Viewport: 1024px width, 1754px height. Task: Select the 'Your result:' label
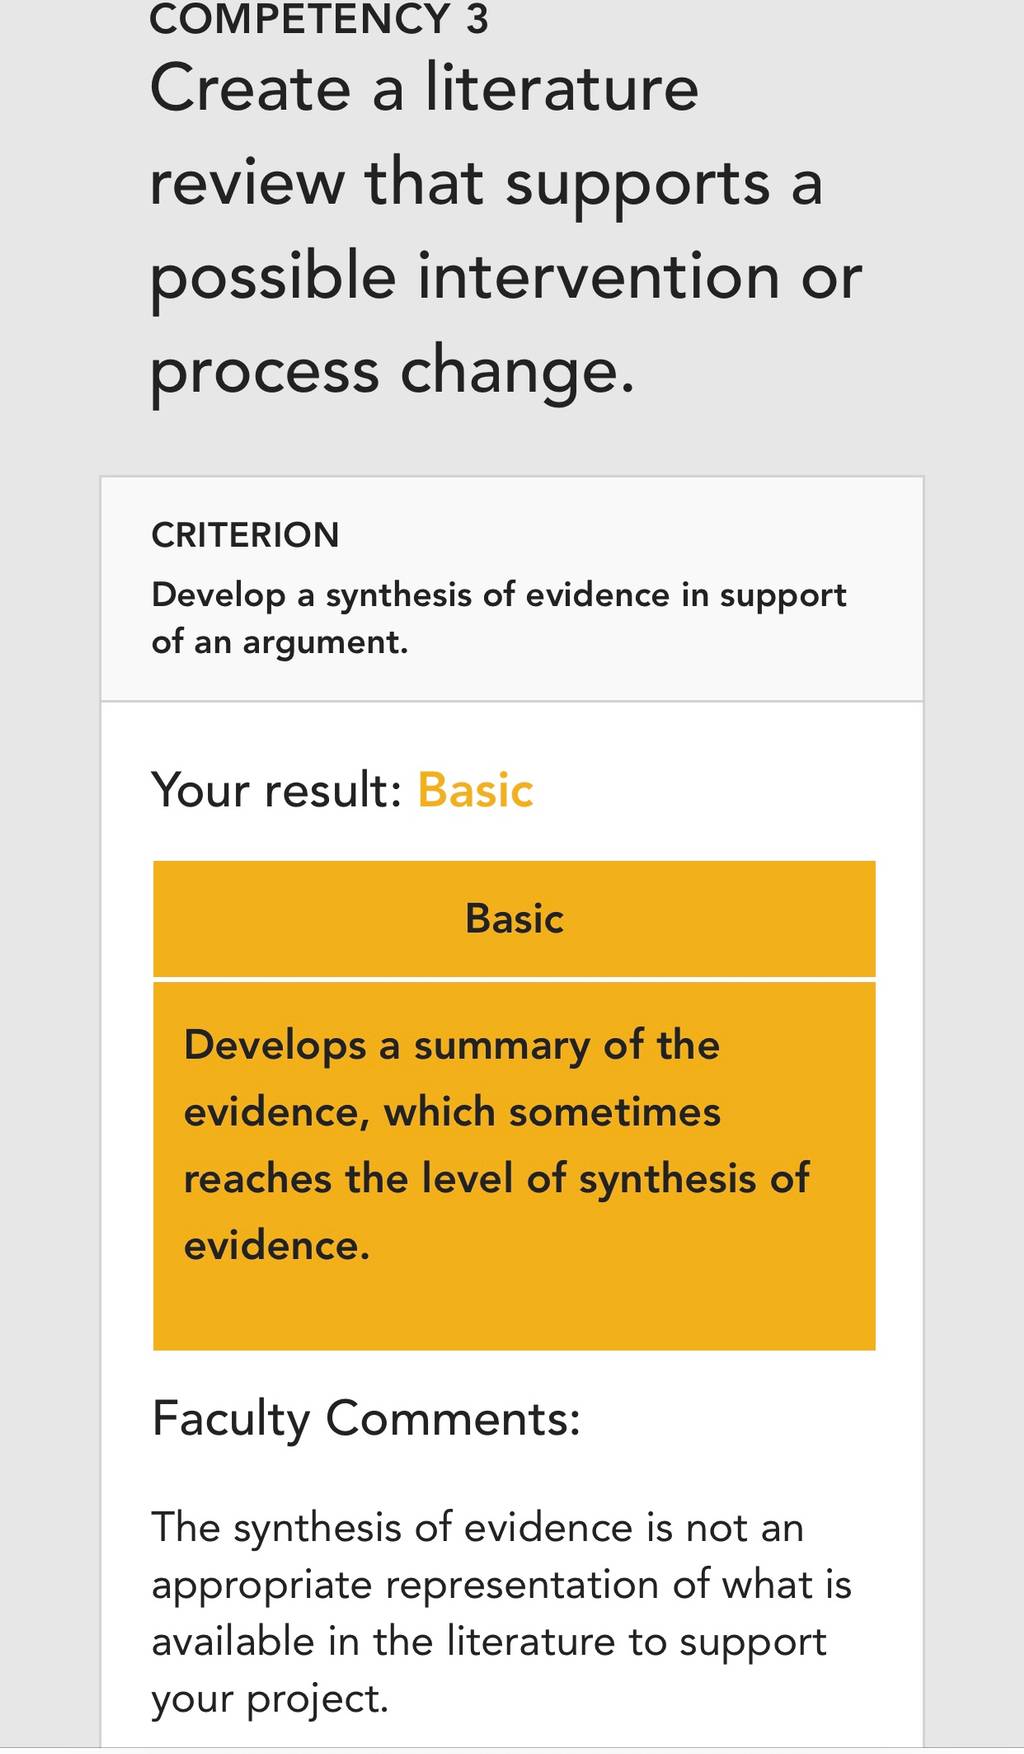[276, 790]
